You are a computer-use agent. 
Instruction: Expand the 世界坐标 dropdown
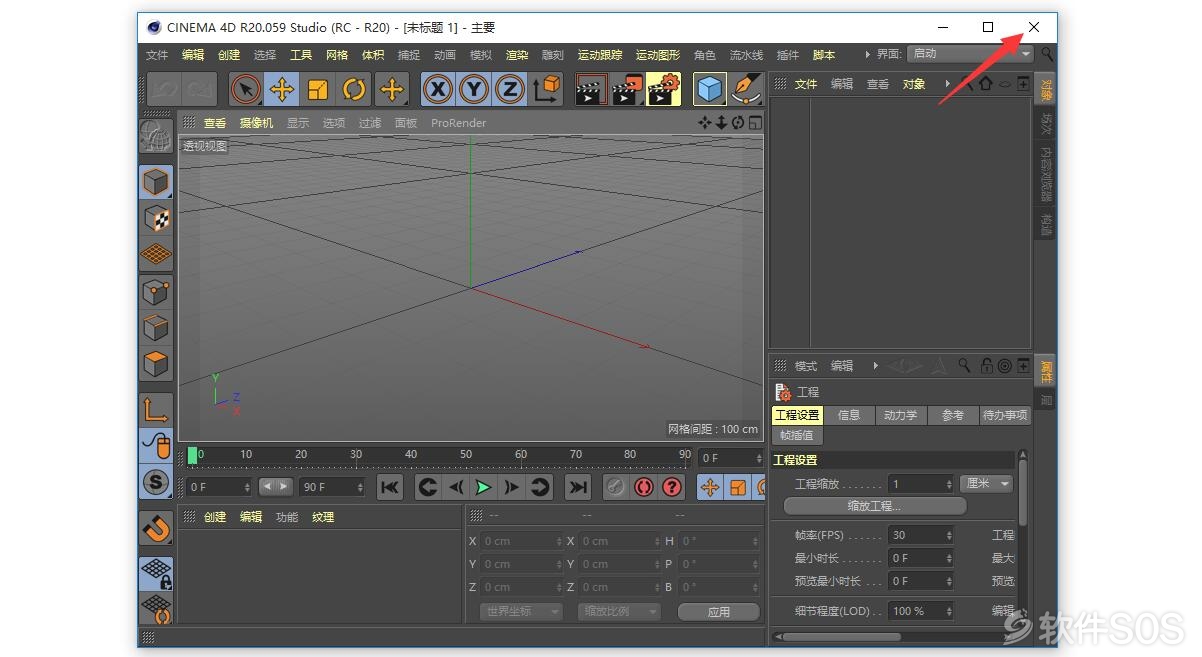coord(520,611)
